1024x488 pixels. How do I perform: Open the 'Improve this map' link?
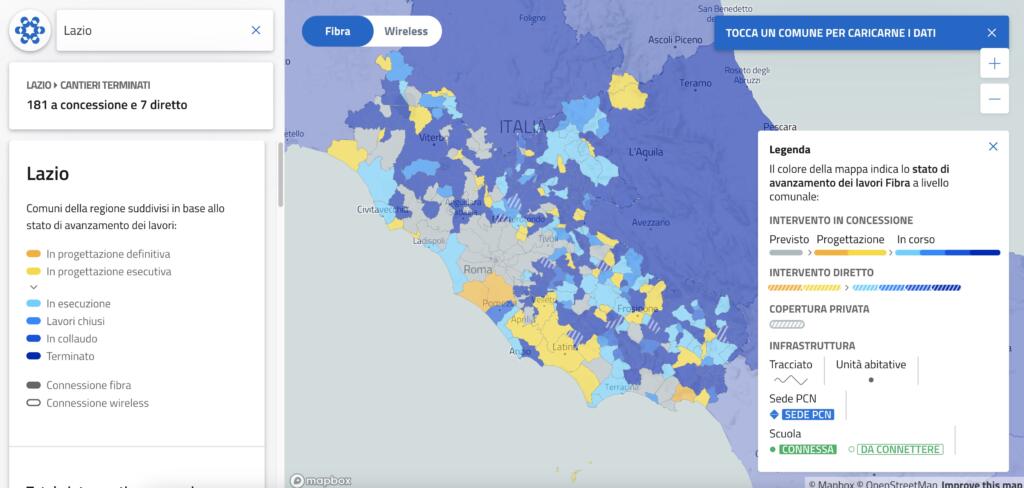pos(982,484)
